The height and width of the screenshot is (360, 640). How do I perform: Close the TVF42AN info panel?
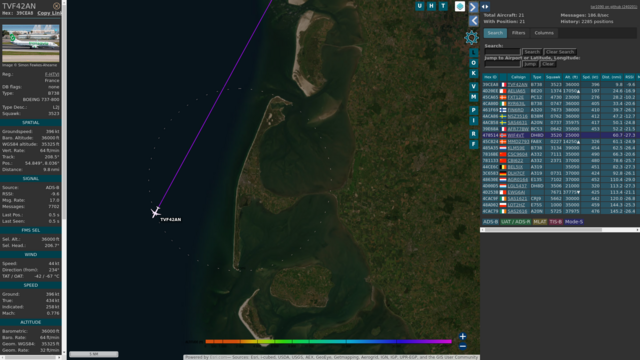[x=57, y=6]
